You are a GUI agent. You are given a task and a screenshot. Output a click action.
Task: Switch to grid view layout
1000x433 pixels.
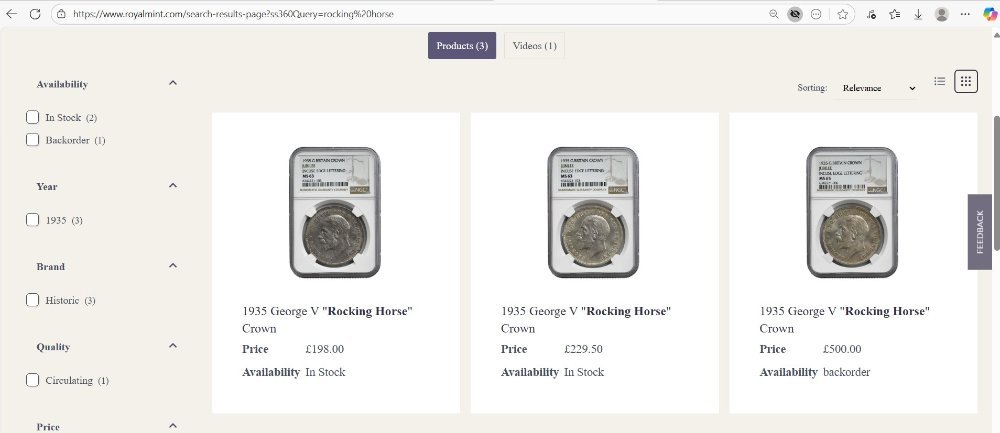point(965,82)
